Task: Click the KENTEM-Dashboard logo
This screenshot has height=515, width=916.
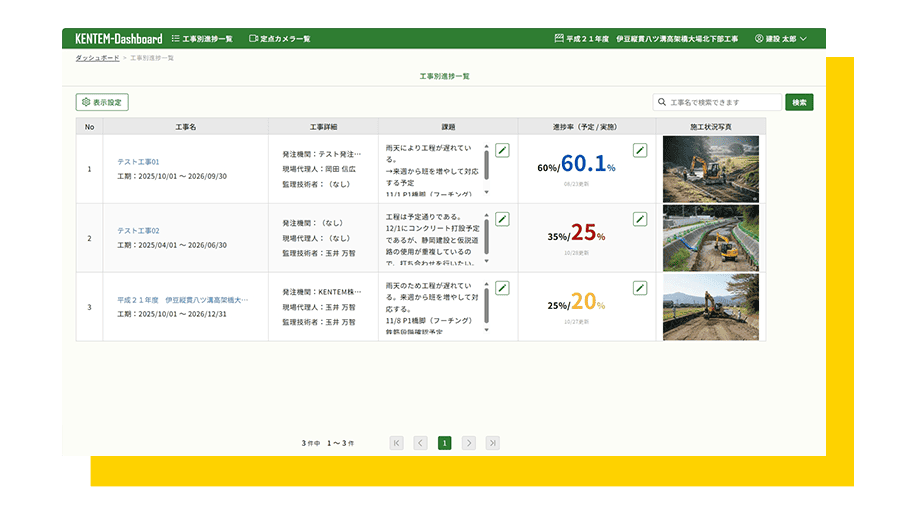Action: click(119, 39)
